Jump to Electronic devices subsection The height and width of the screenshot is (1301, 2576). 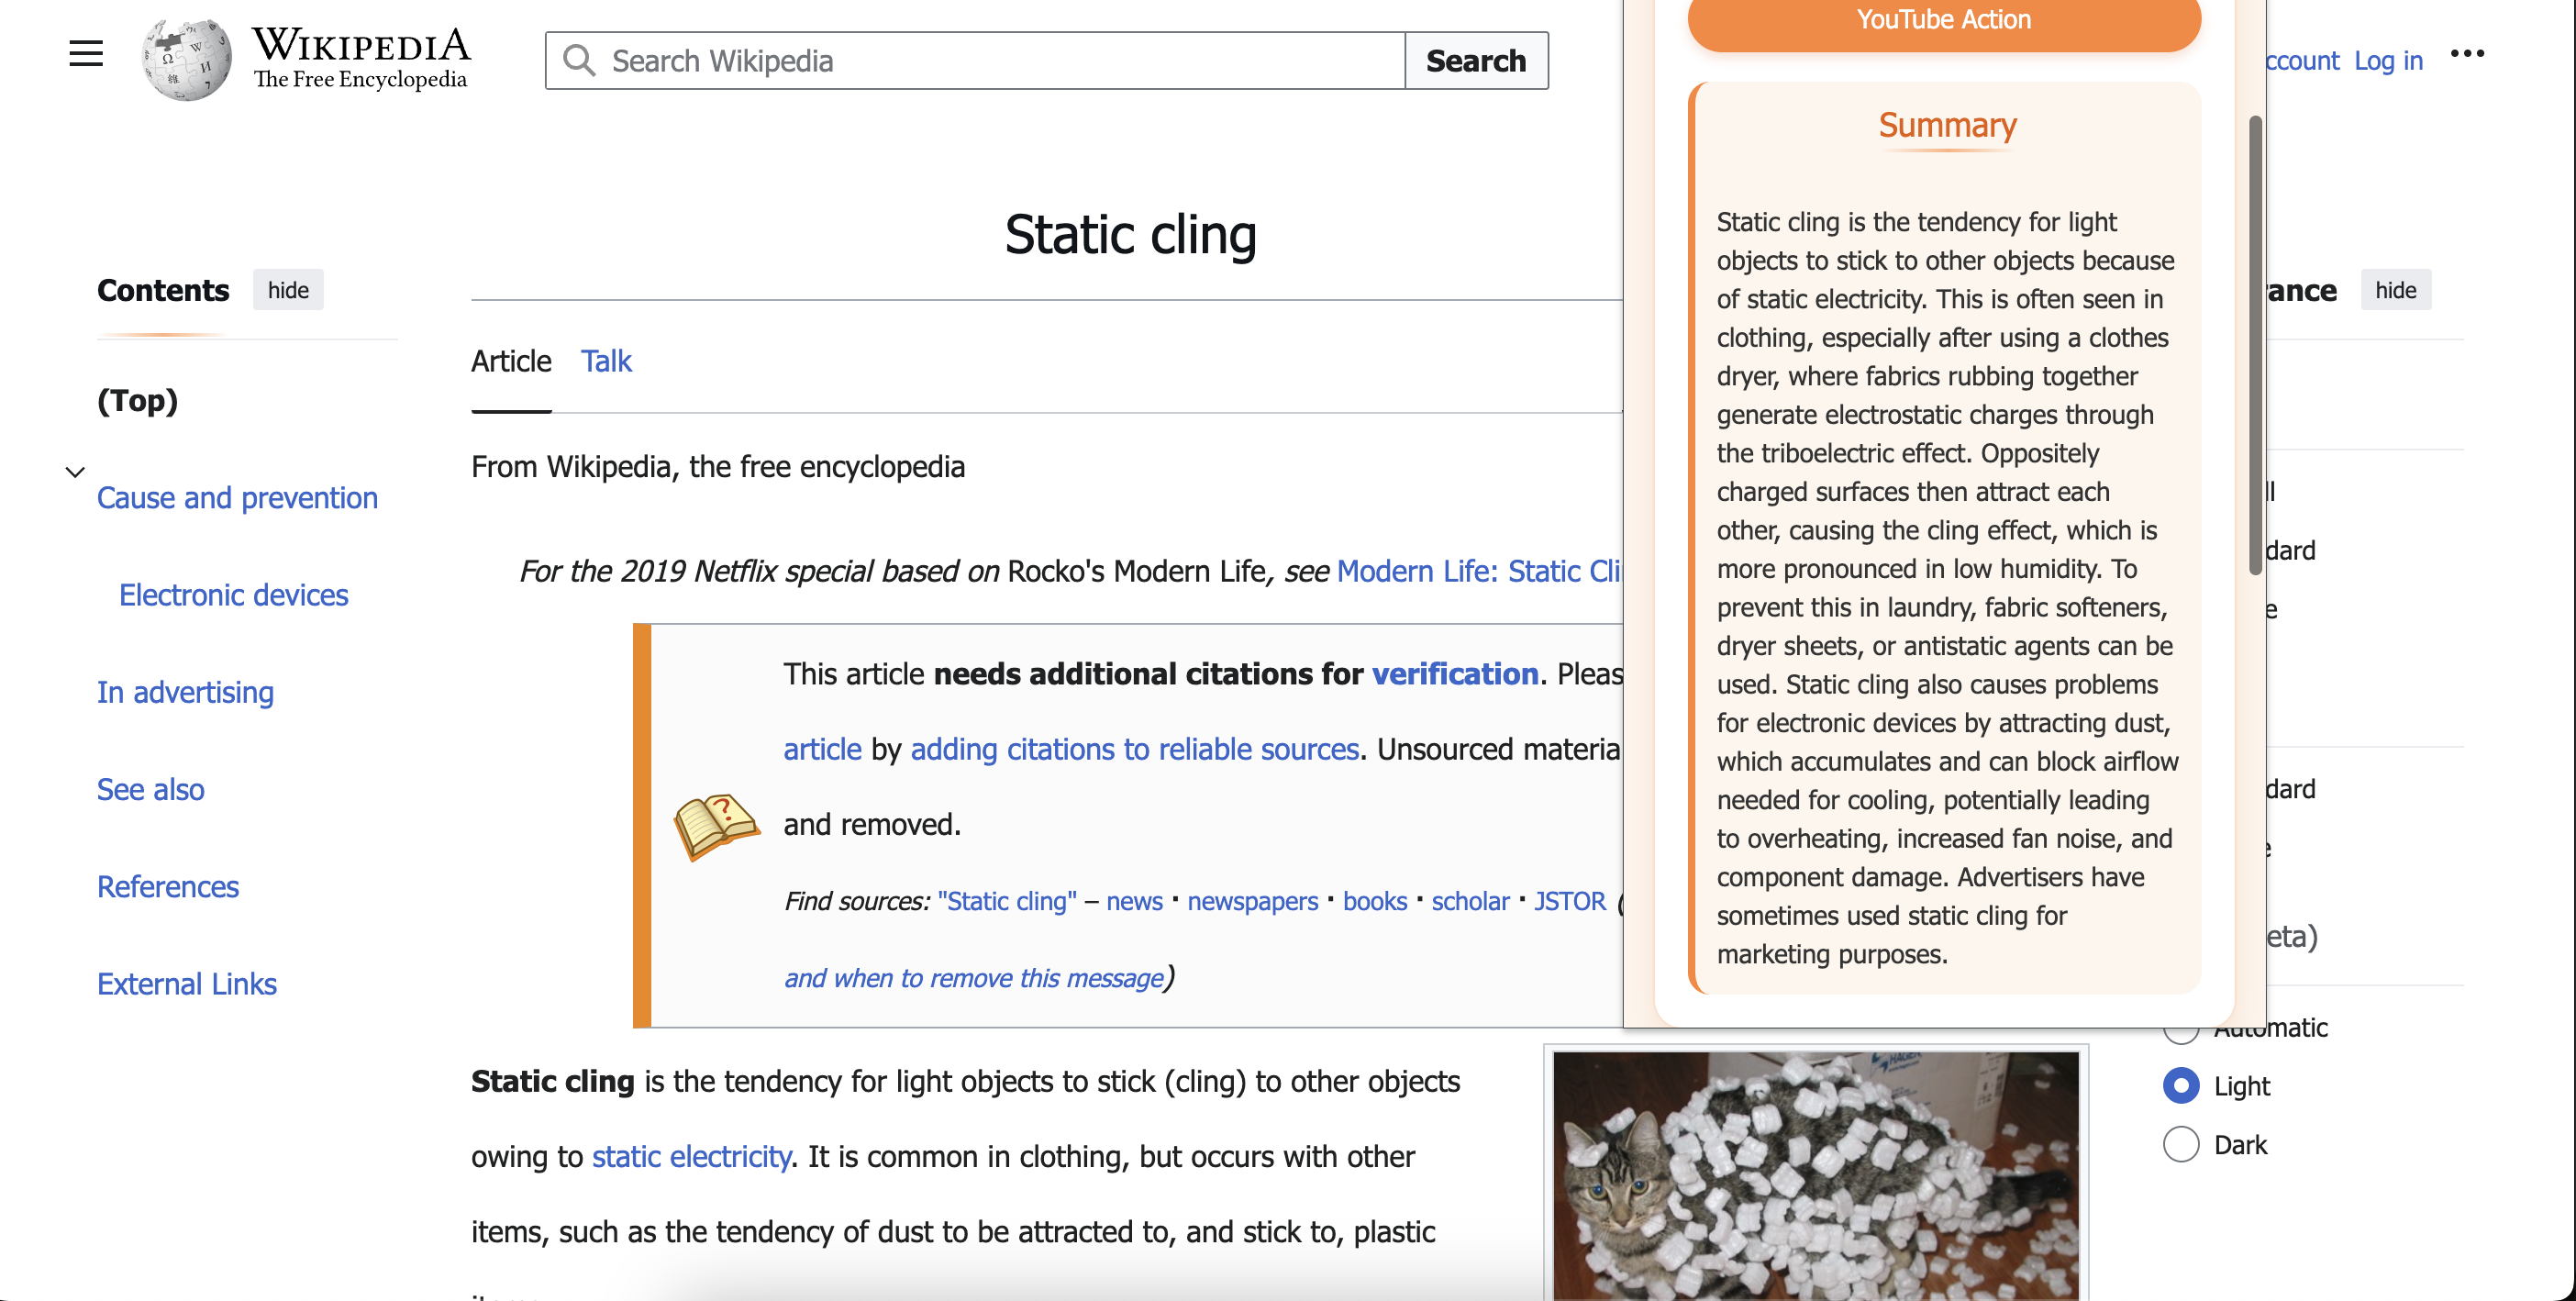(x=233, y=595)
